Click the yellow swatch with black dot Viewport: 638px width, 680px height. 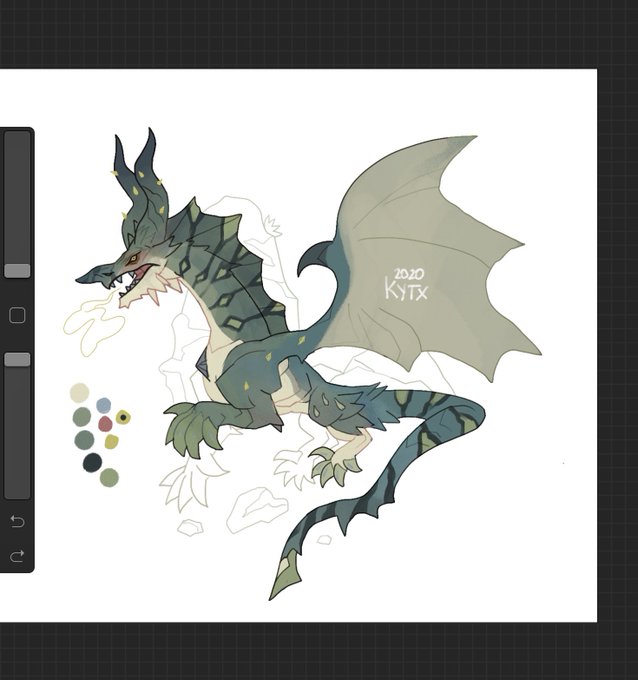(123, 417)
